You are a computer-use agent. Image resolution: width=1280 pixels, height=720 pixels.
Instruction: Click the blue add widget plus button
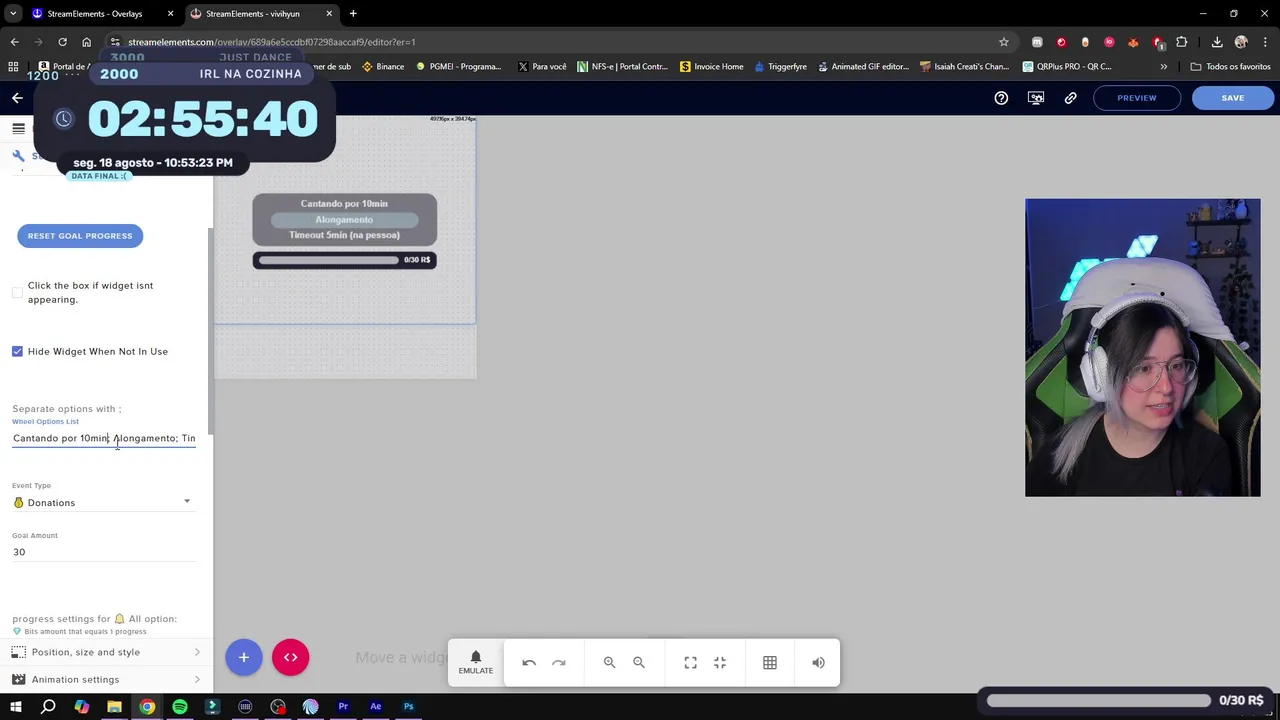(243, 657)
